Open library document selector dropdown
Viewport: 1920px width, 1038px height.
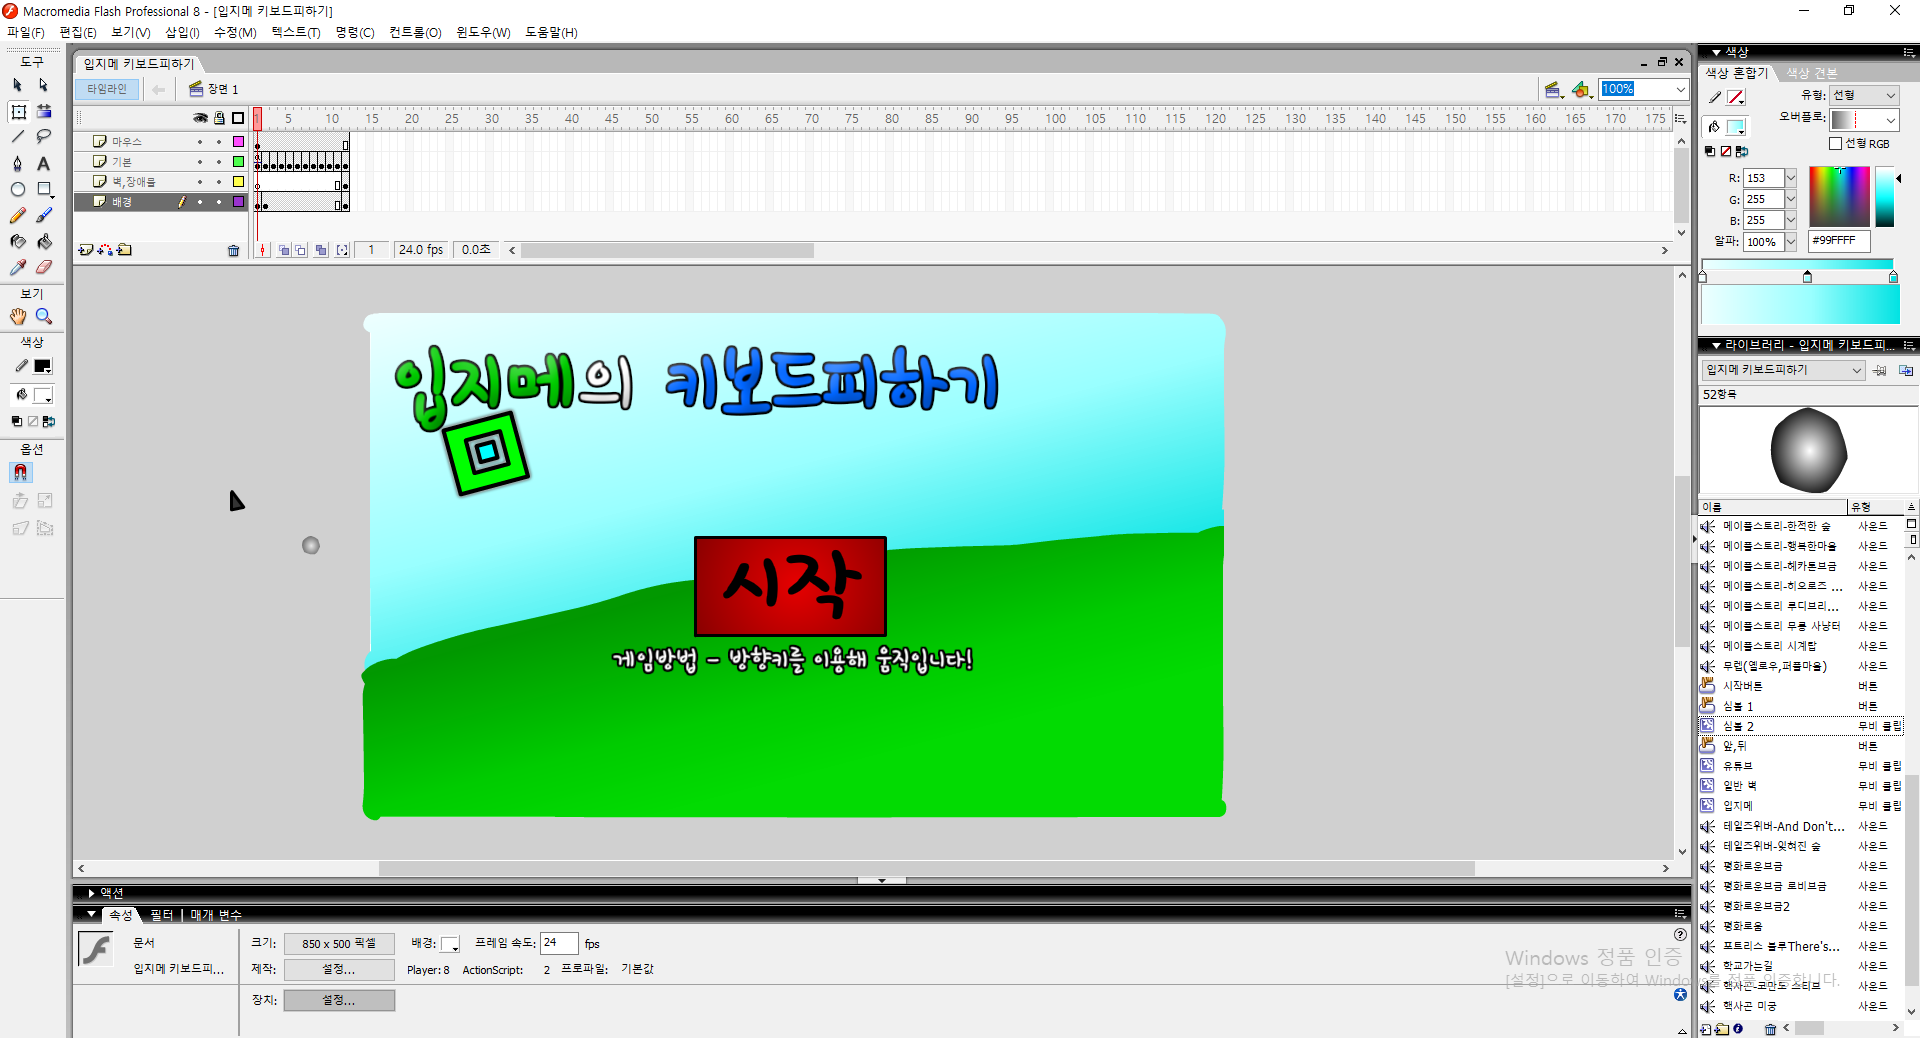pos(1783,370)
